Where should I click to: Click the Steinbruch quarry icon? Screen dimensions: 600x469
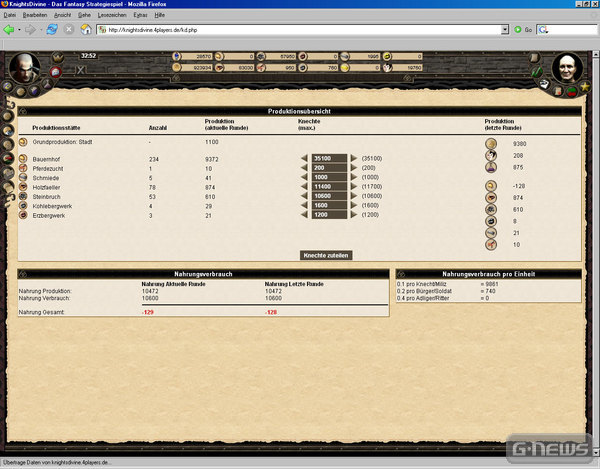pos(23,196)
